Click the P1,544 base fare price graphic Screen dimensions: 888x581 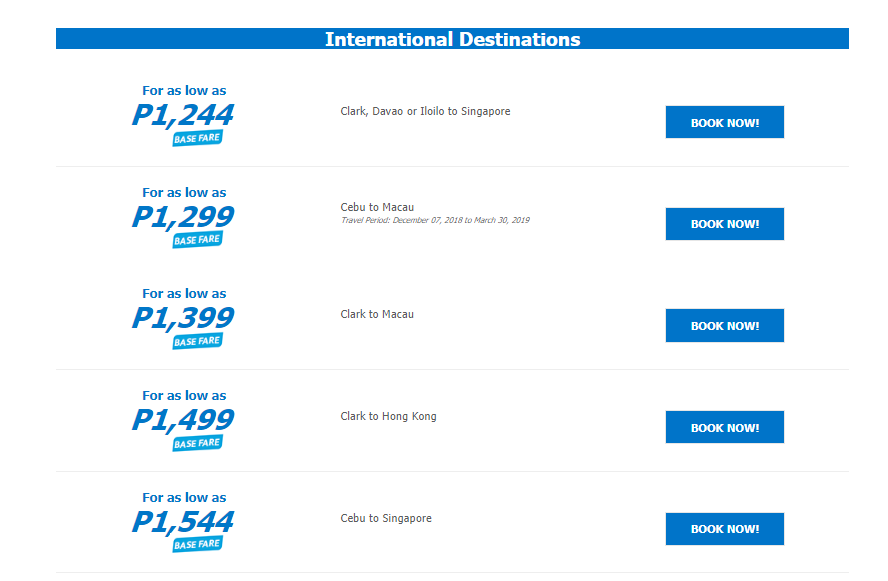point(183,522)
